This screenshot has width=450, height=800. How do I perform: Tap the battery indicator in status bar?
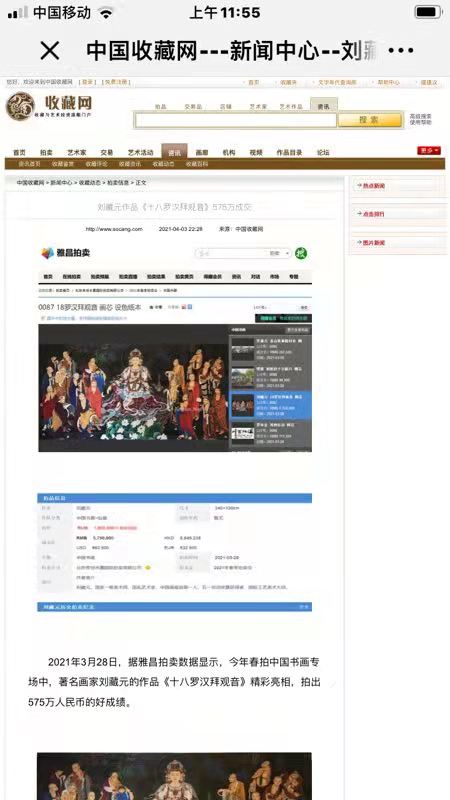pos(428,12)
